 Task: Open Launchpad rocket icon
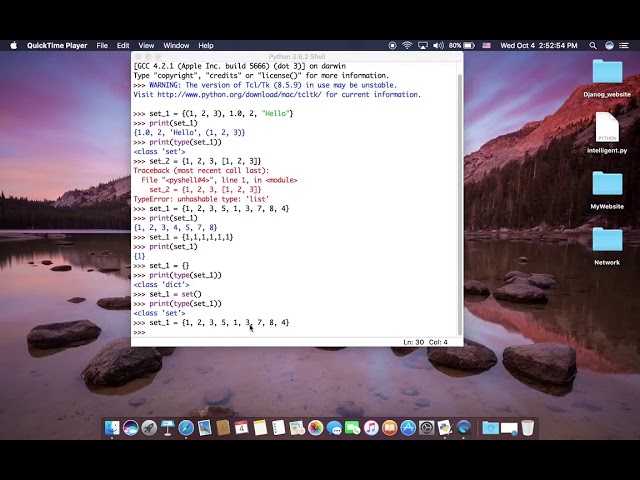[x=149, y=428]
